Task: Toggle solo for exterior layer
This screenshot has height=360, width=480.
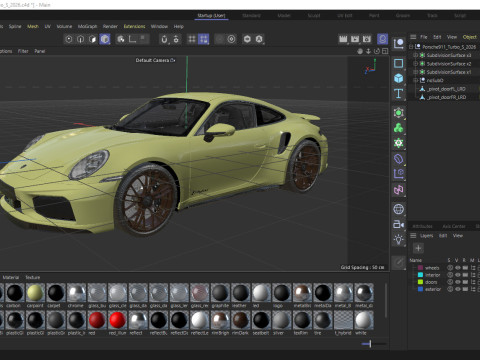Action: click(x=450, y=289)
